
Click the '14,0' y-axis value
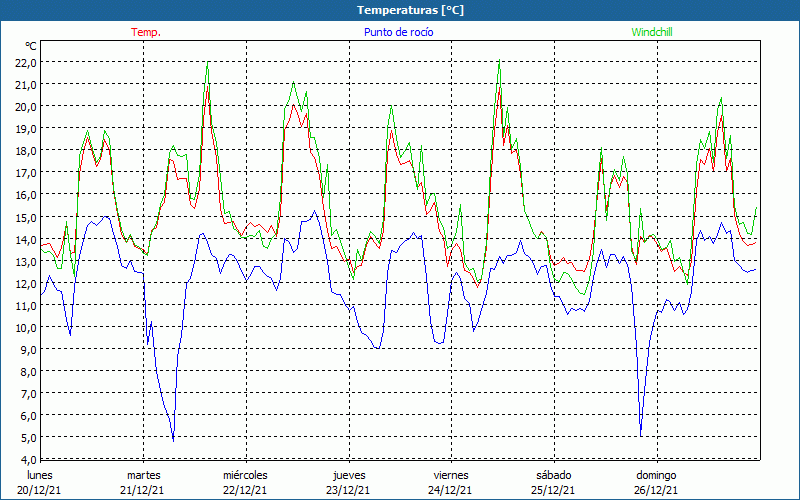[x=26, y=239]
